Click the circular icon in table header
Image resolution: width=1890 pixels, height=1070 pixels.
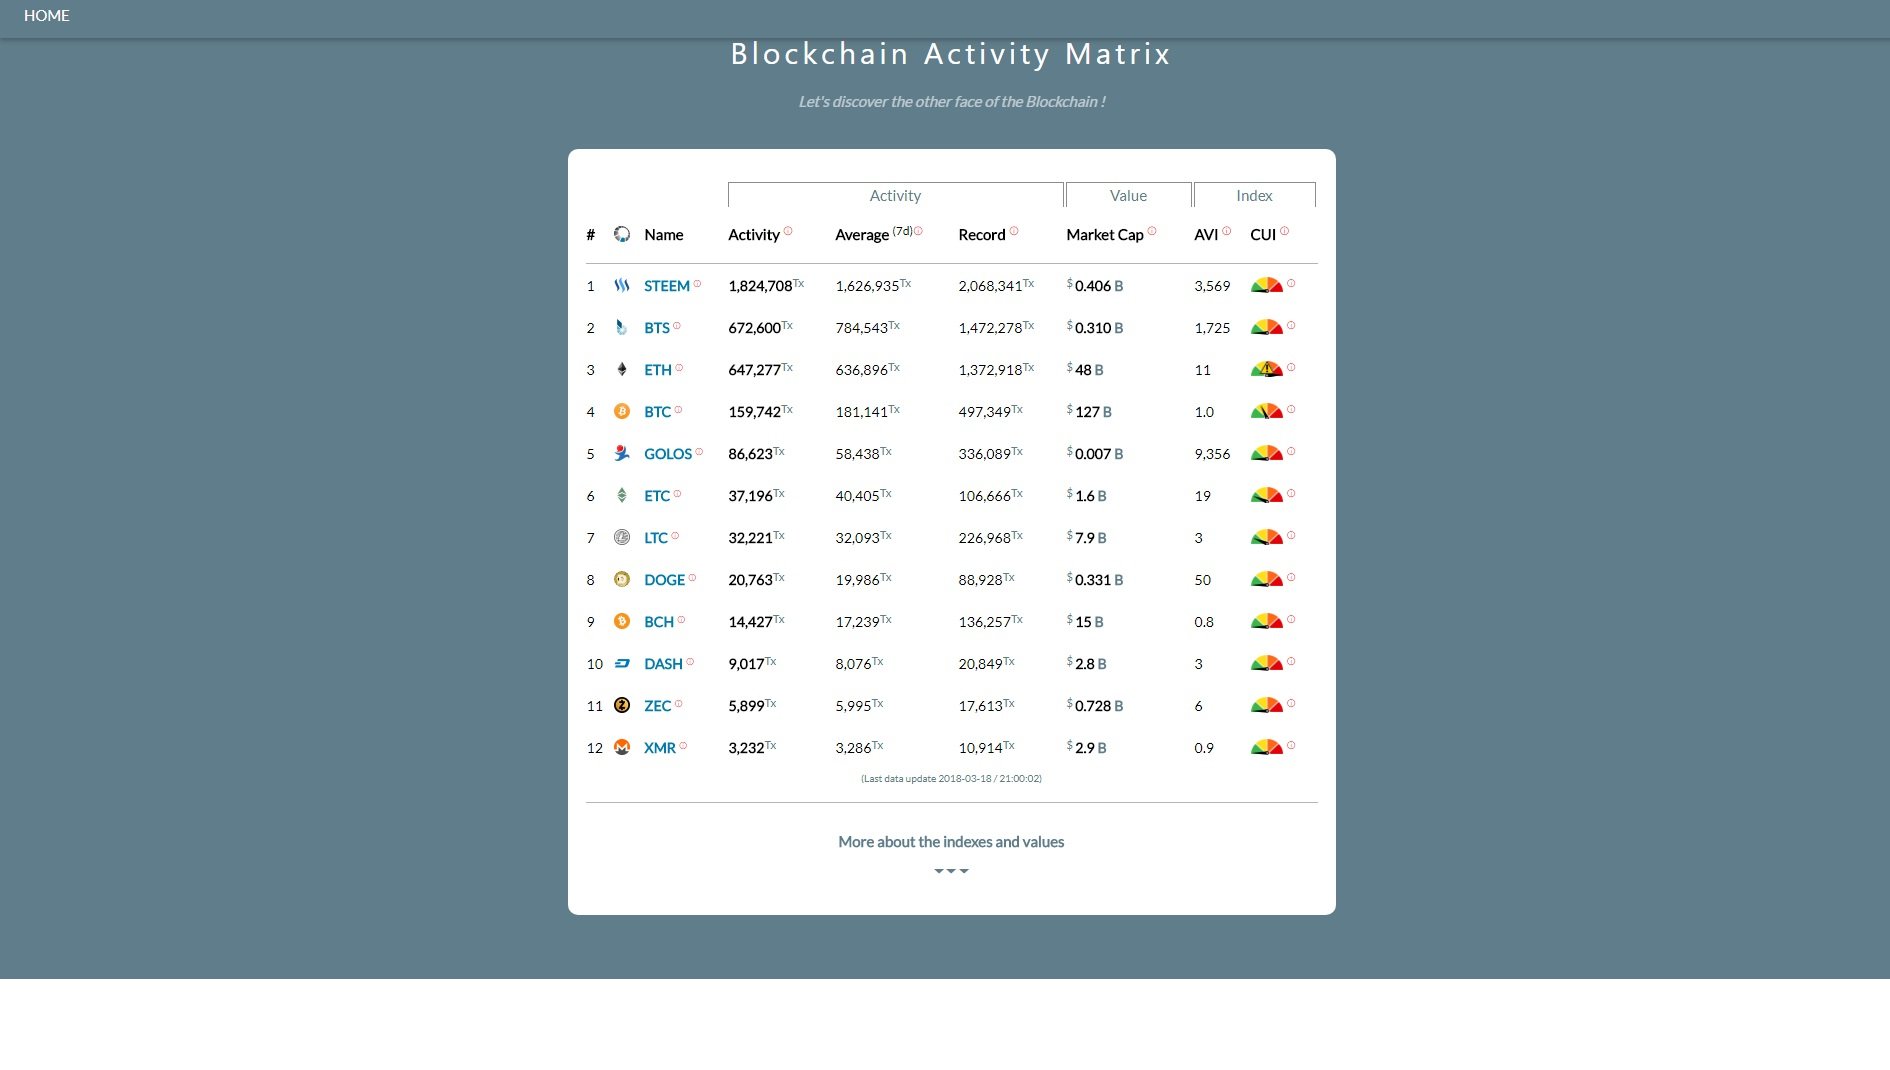tap(622, 234)
